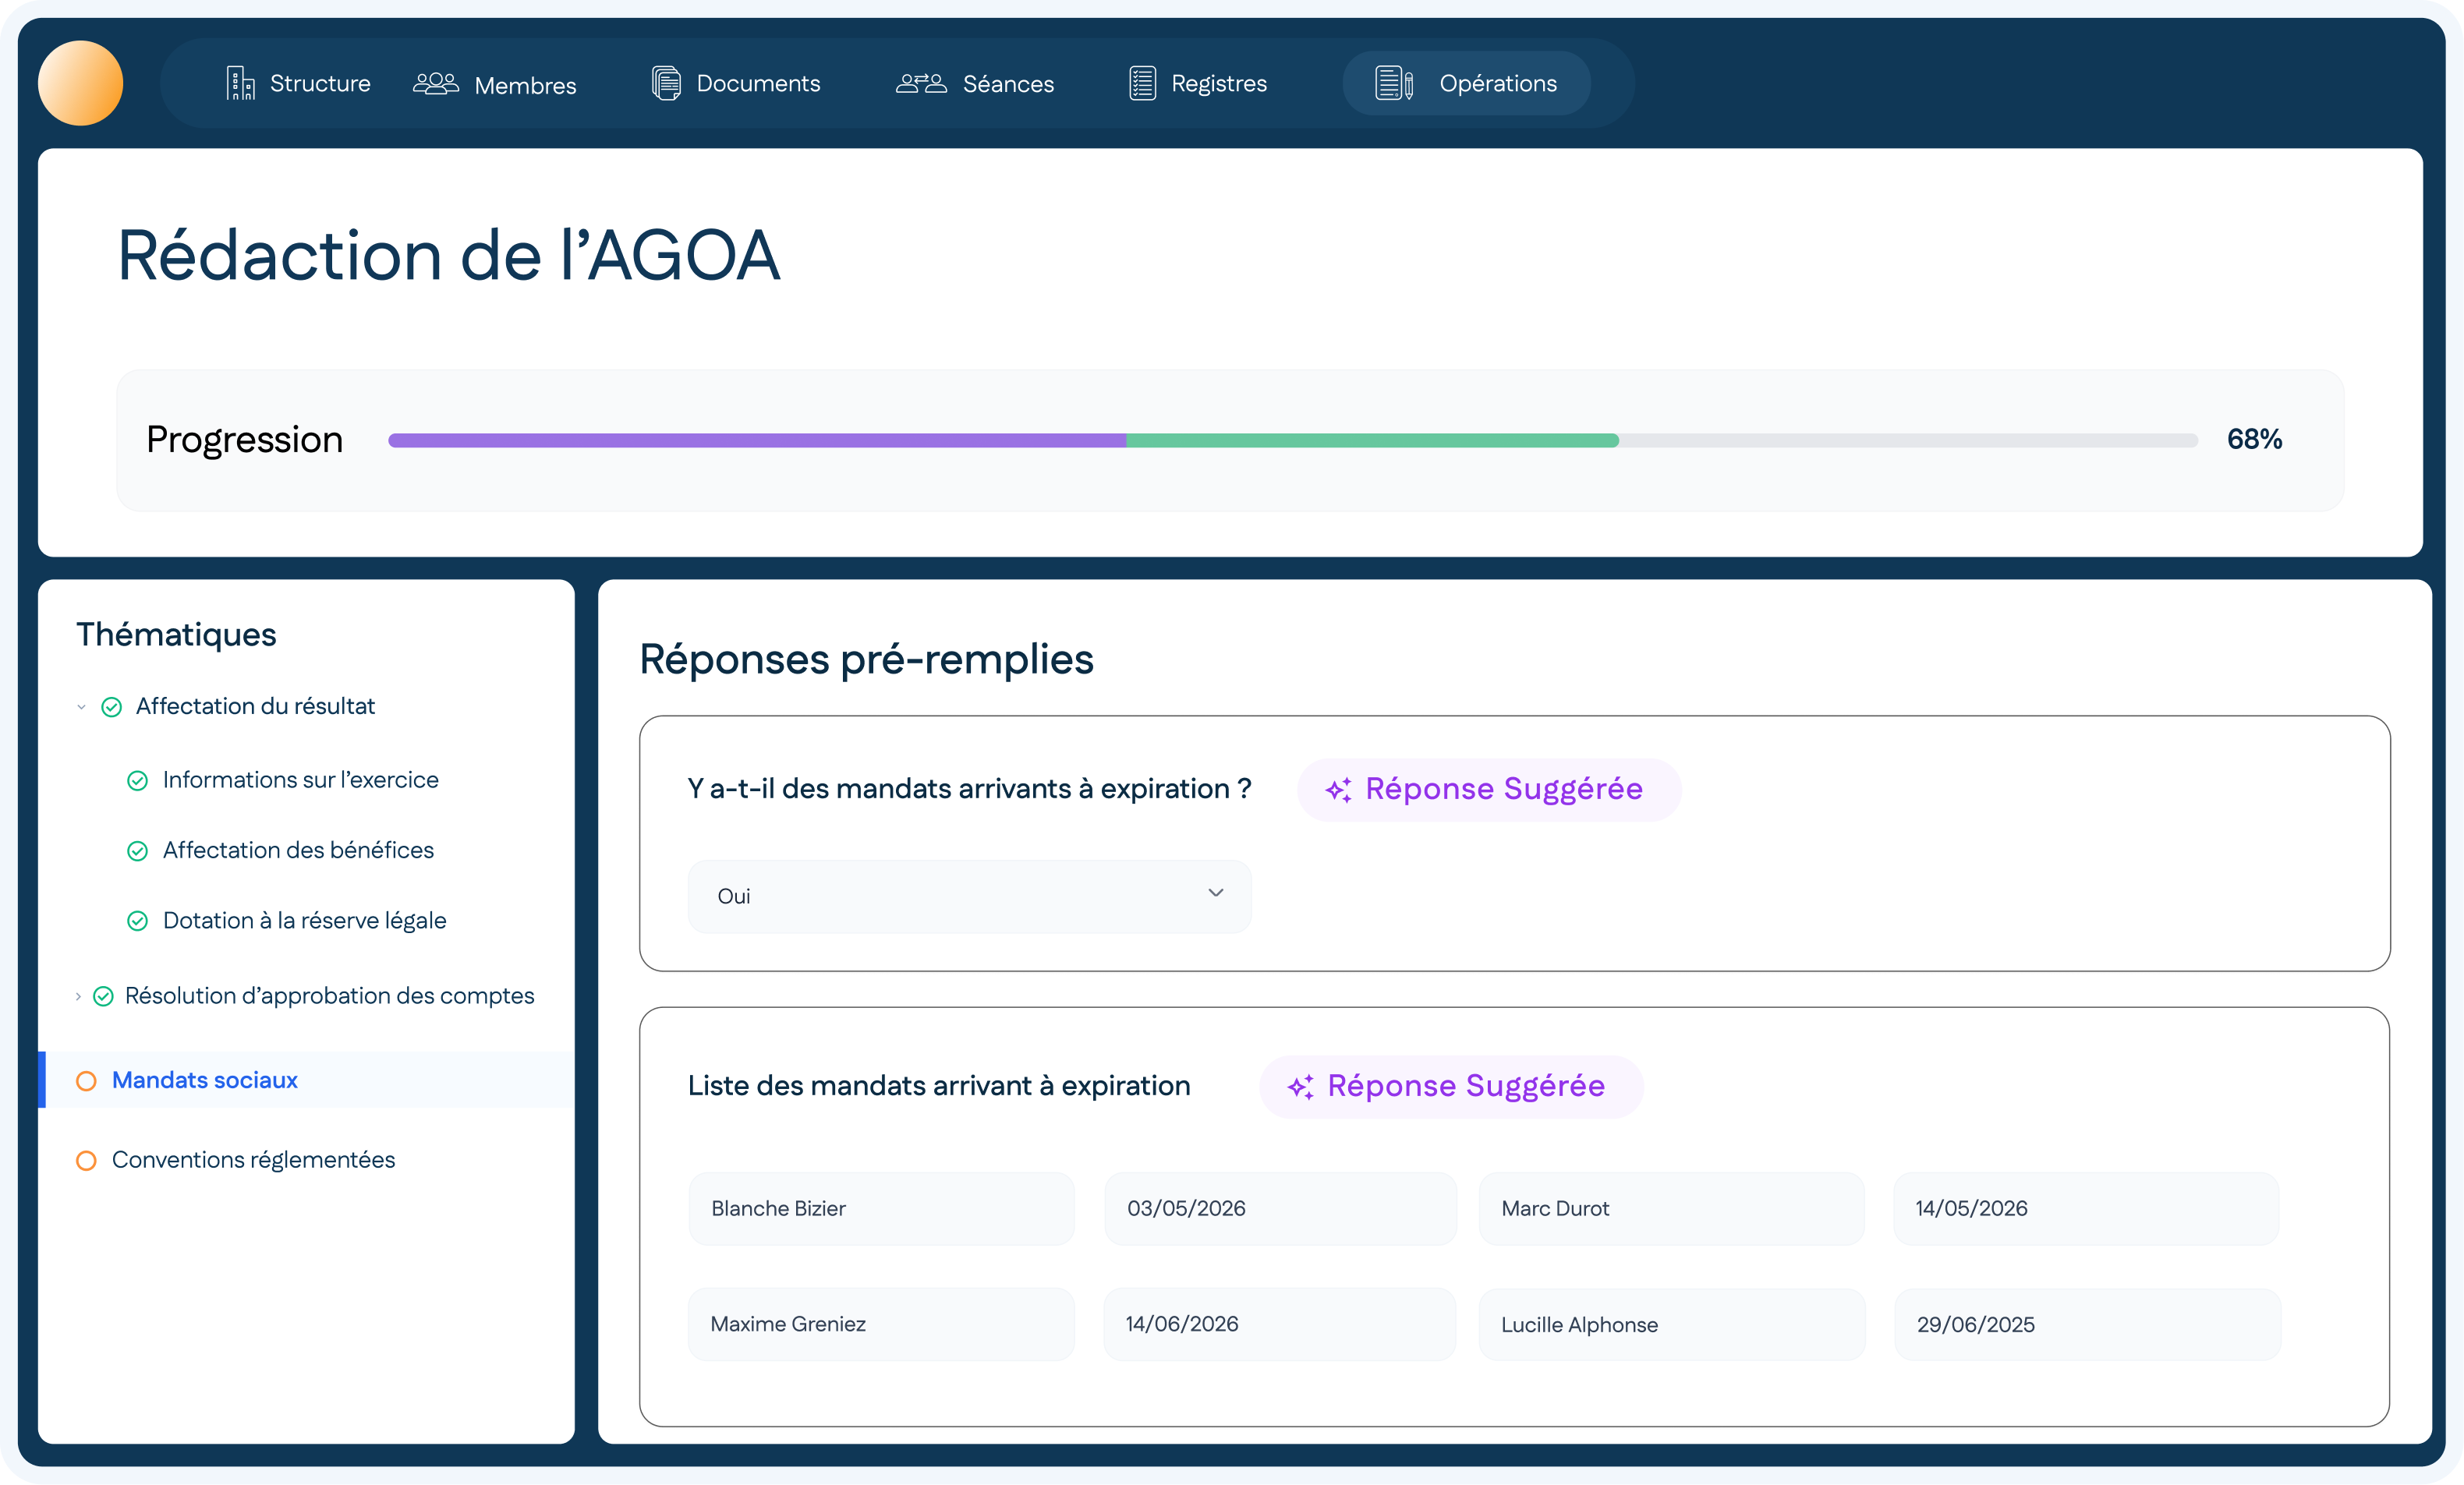Click the Lucille Alphonse name field
This screenshot has height=1485, width=2464.
[x=1671, y=1325]
